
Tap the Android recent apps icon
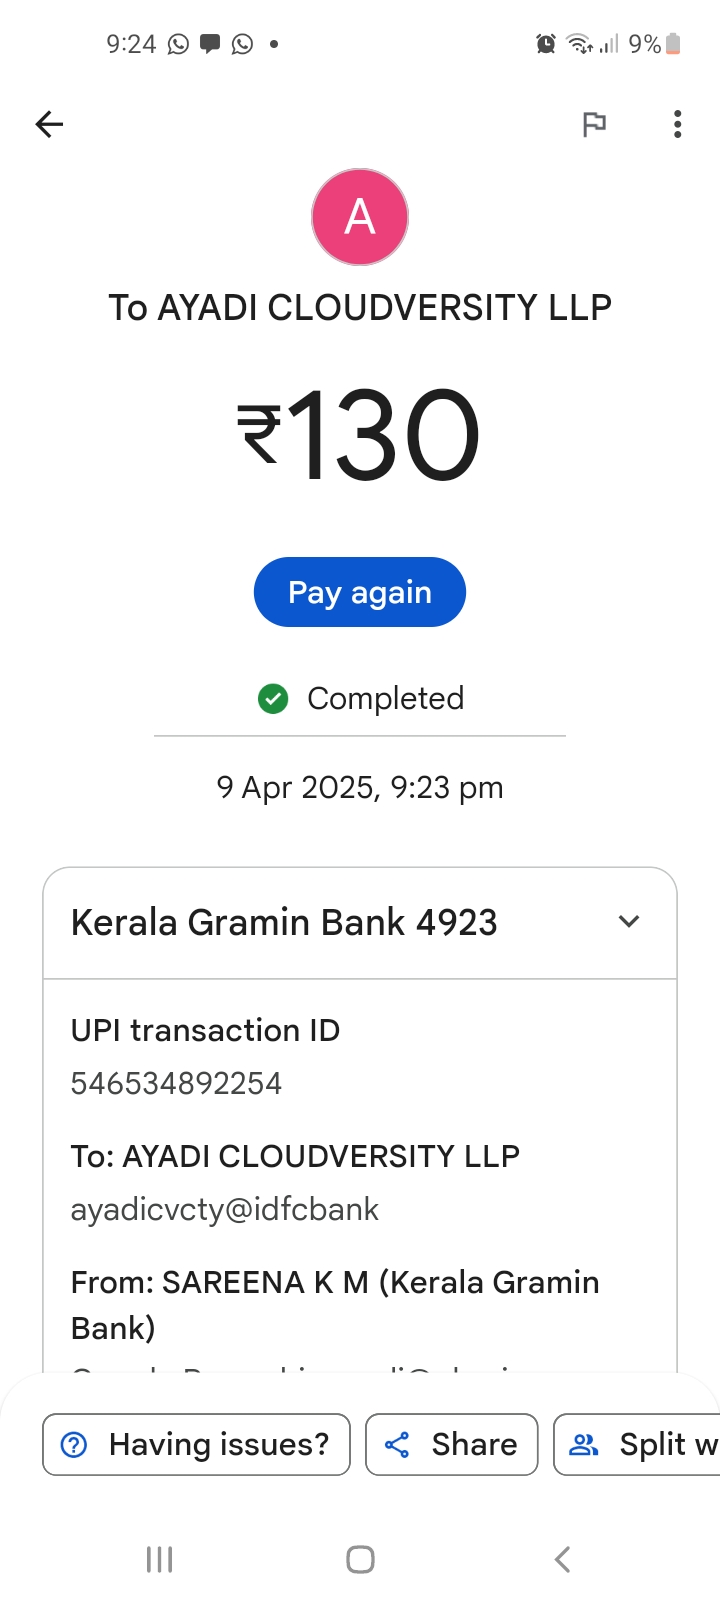tap(160, 1559)
